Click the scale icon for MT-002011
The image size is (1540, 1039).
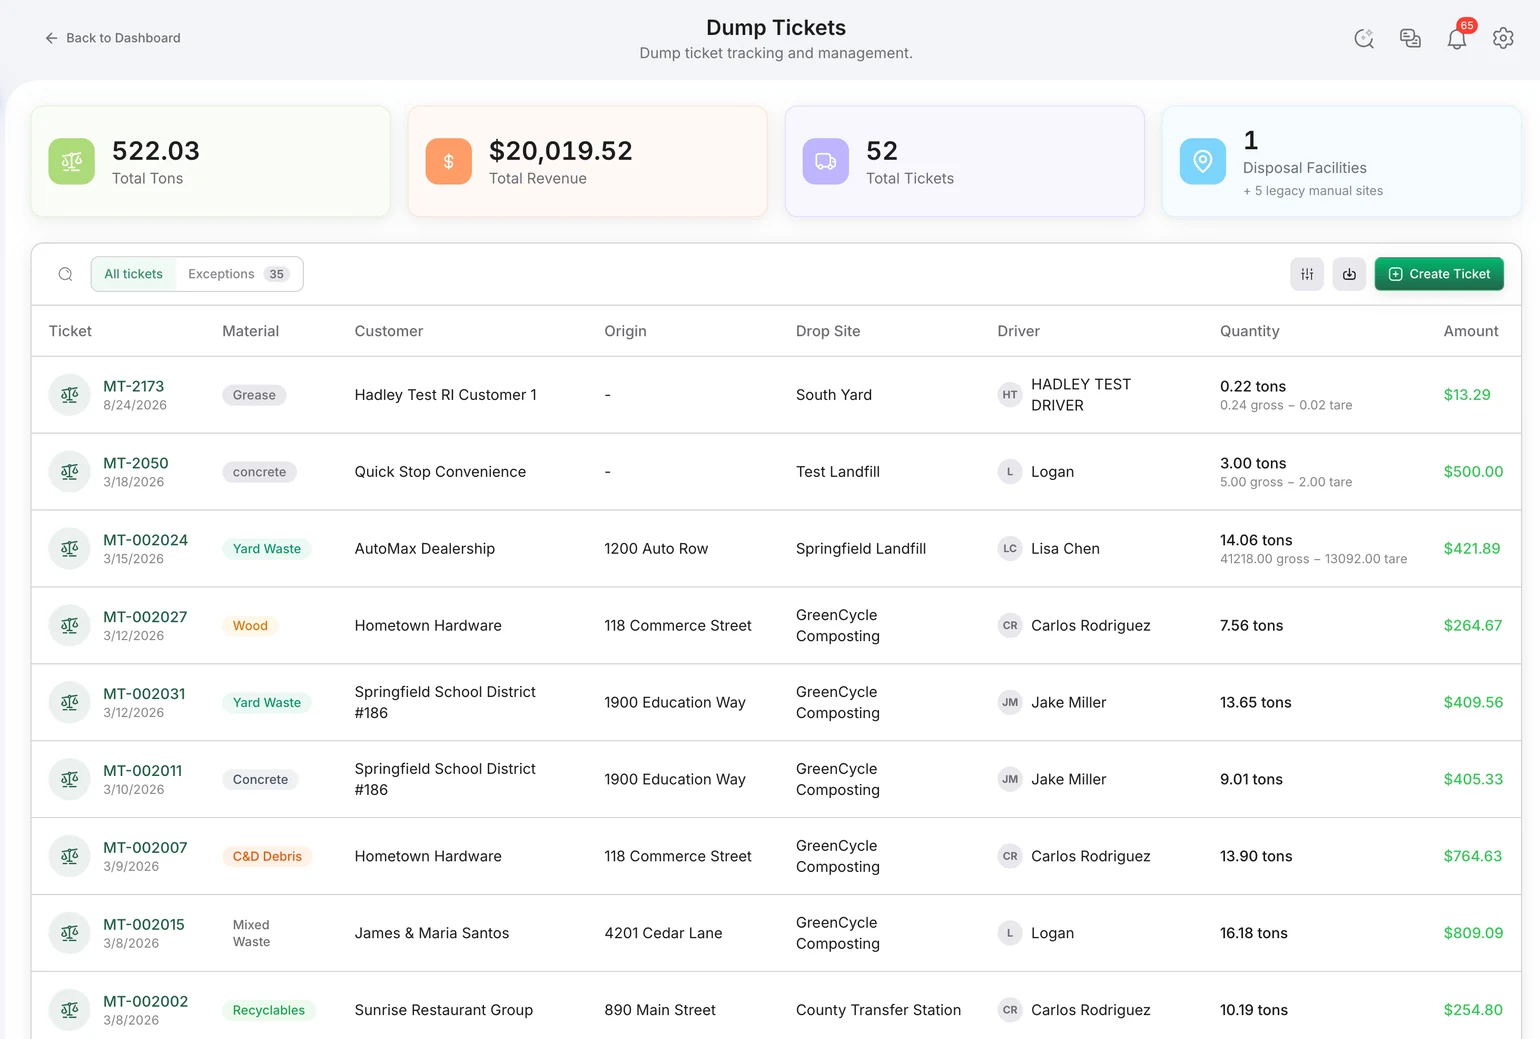pyautogui.click(x=70, y=779)
